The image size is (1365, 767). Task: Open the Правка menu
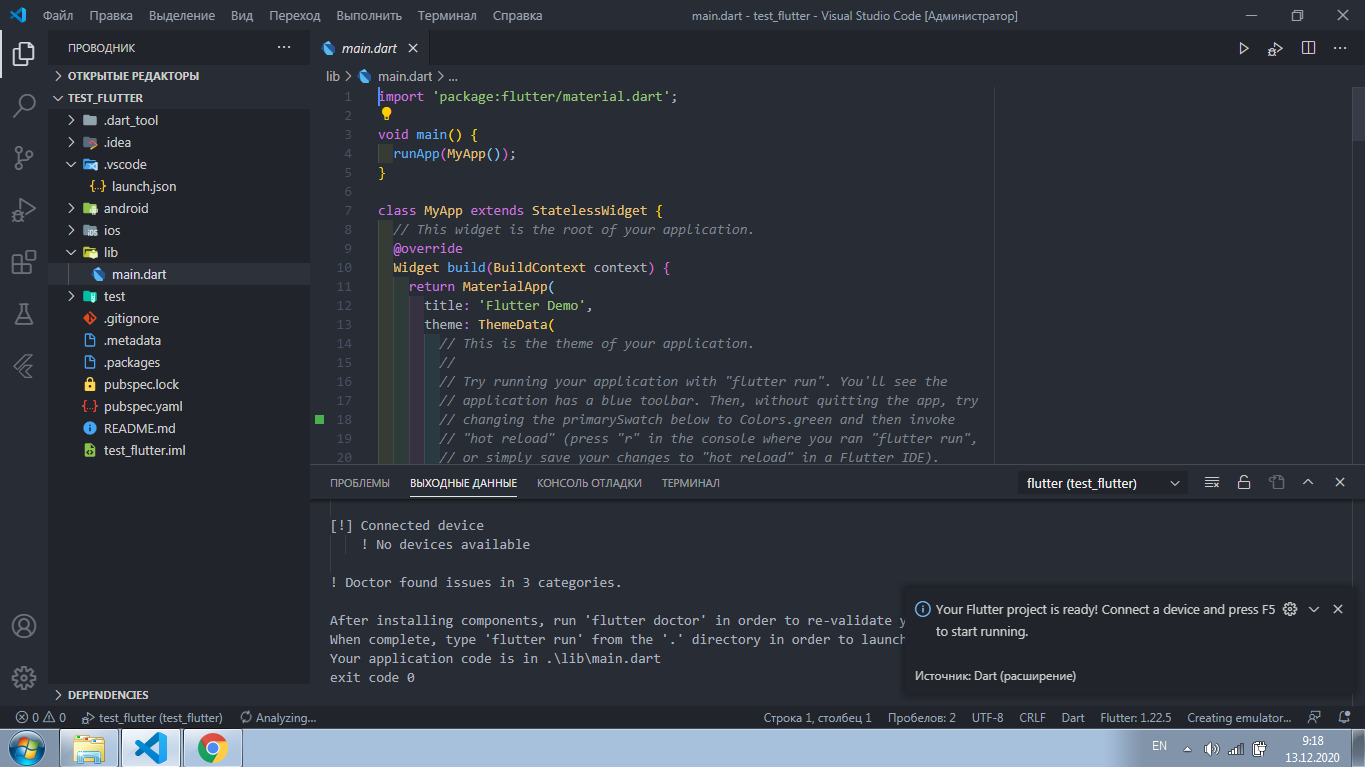point(110,16)
